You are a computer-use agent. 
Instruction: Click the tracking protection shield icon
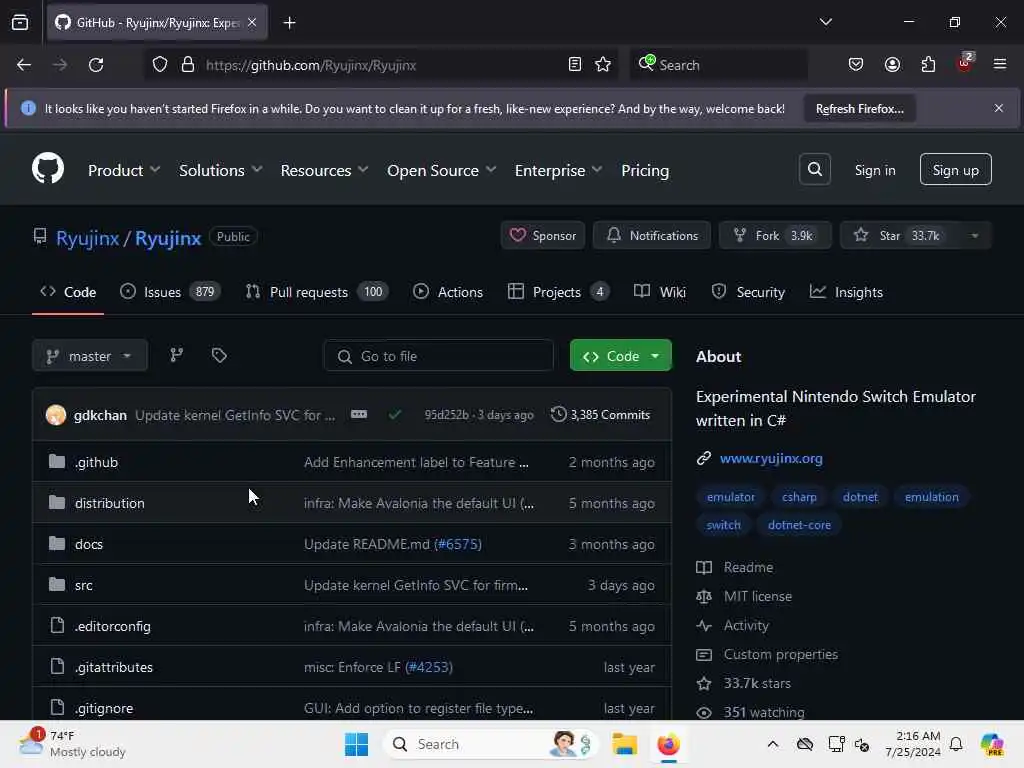point(160,65)
